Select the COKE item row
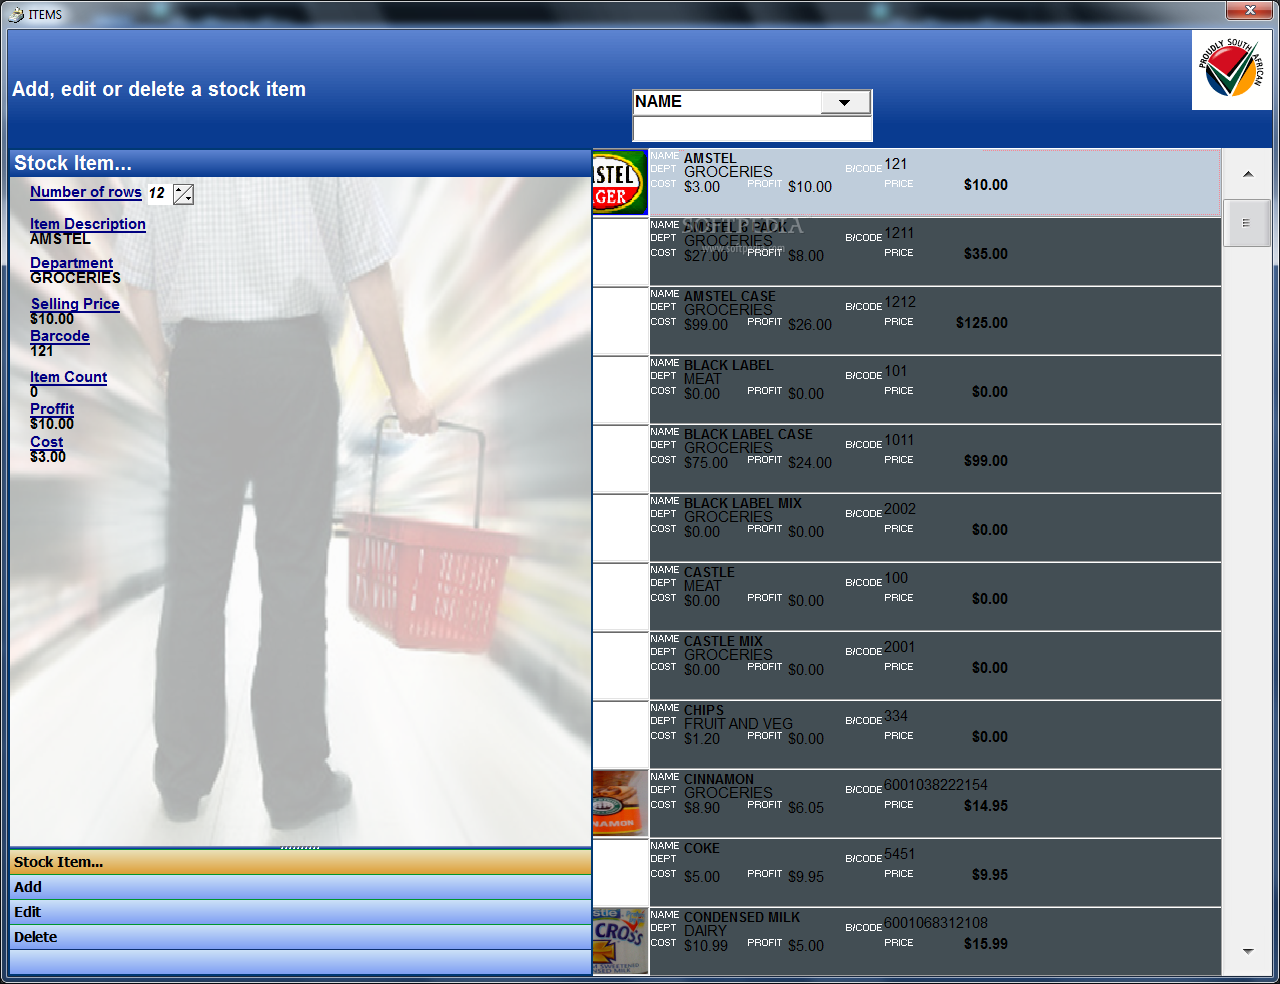The image size is (1280, 984). click(907, 873)
